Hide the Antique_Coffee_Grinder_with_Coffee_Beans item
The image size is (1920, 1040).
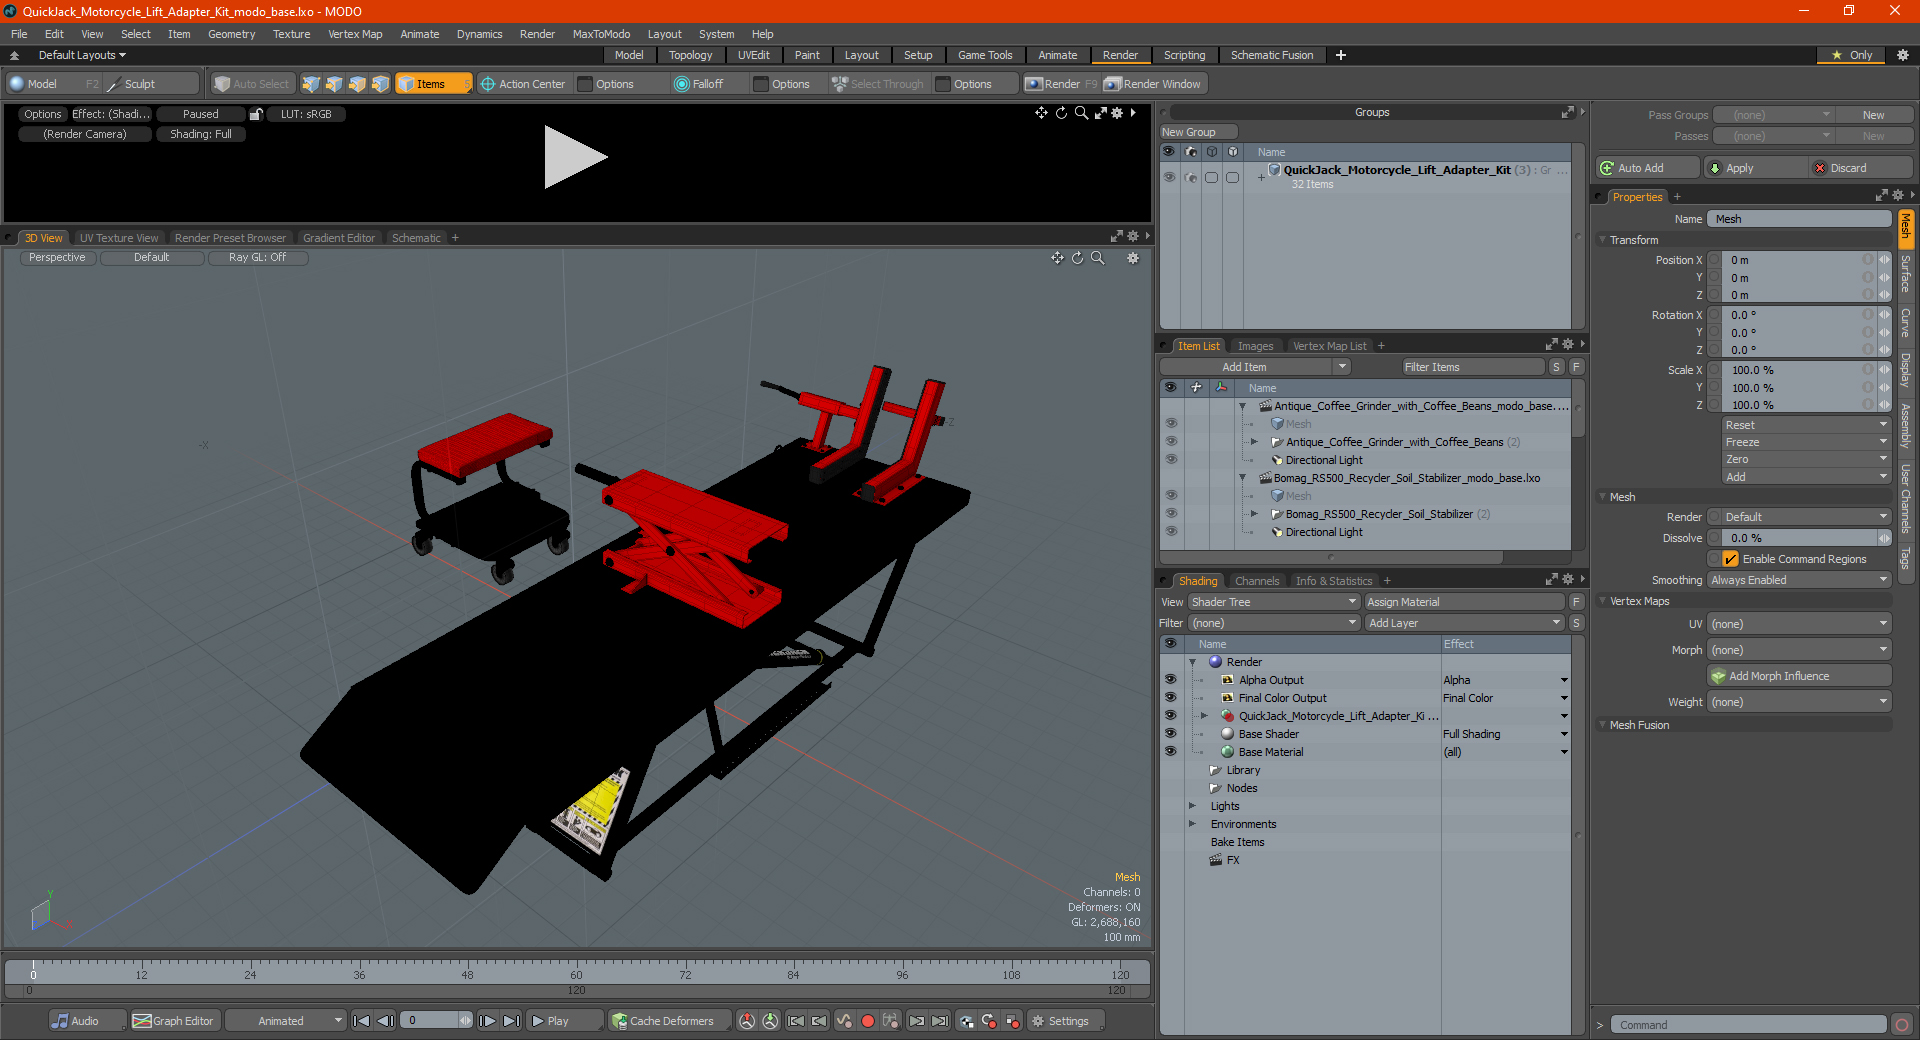click(1171, 442)
